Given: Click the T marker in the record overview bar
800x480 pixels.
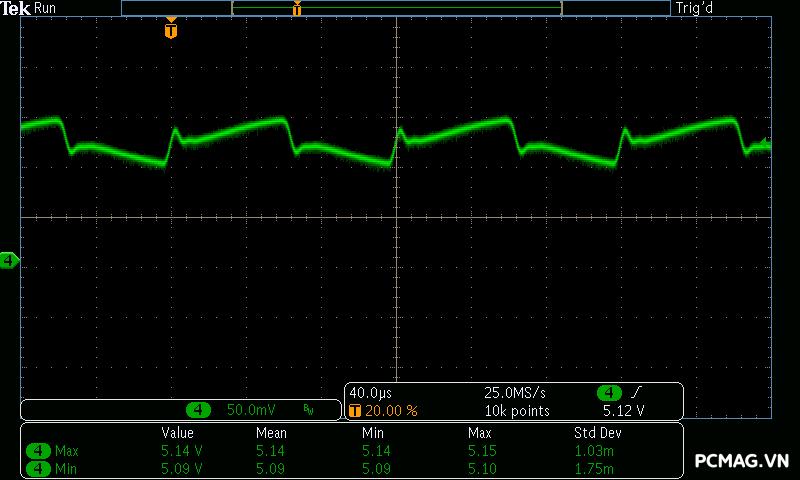Looking at the screenshot, I should 297,9.
